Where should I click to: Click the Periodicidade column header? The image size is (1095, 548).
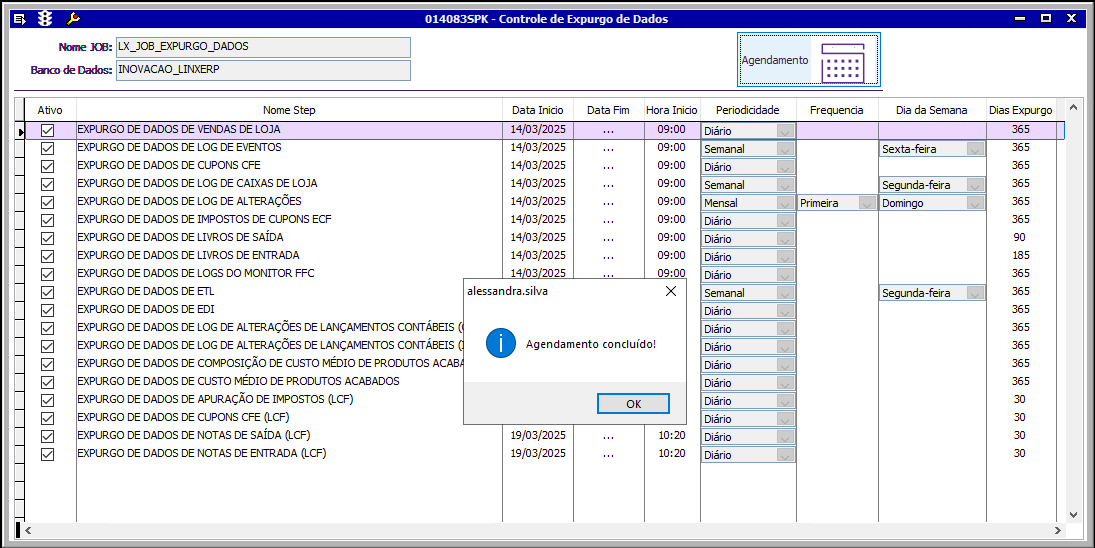click(748, 110)
